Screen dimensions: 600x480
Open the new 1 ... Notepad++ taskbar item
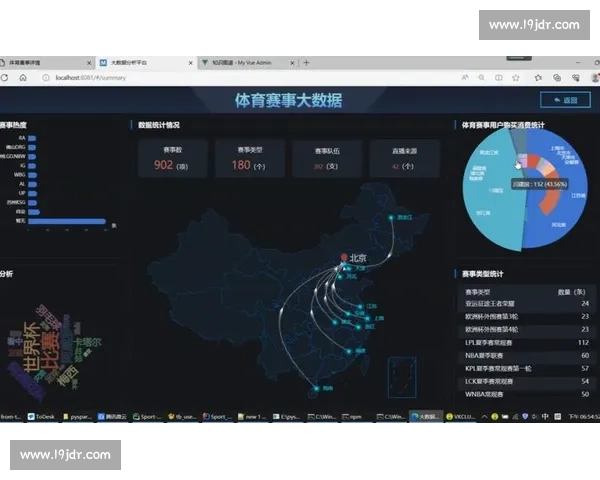point(252,416)
